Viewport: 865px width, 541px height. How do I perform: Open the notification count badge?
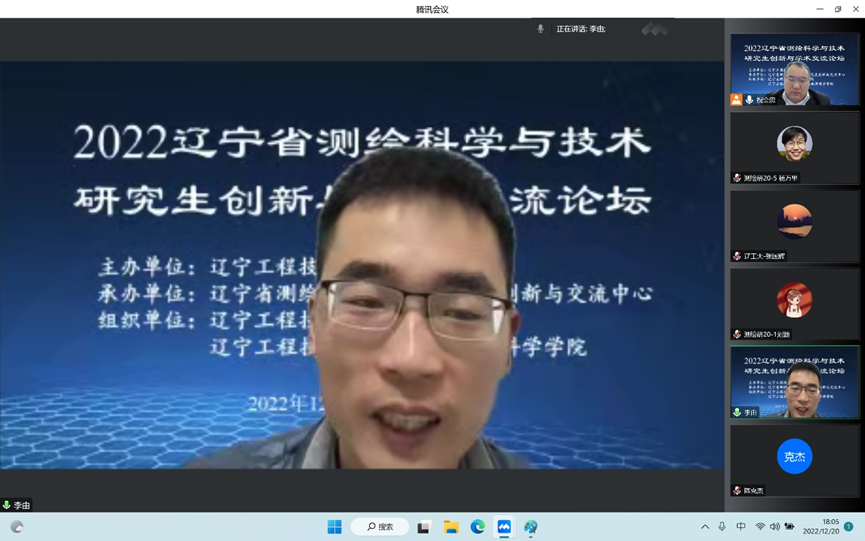[x=849, y=527]
